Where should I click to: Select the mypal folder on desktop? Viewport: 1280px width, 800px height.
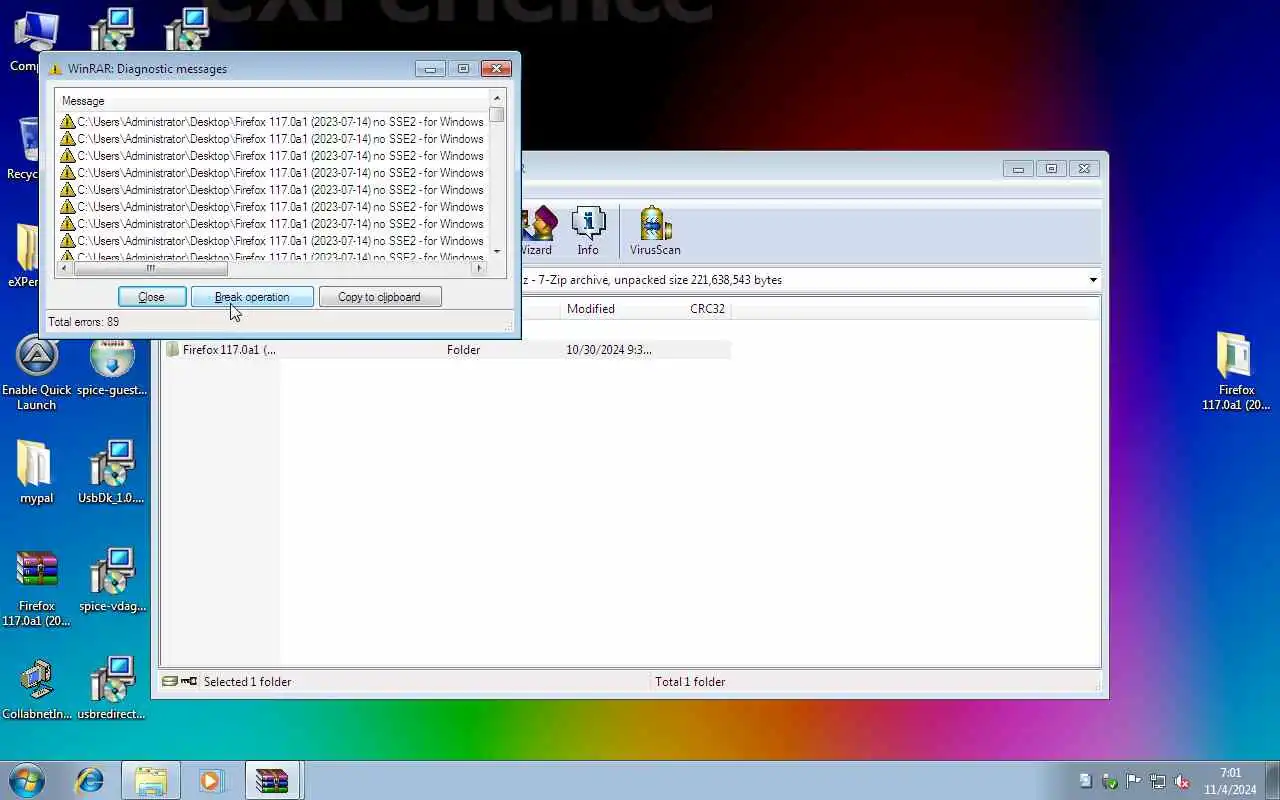(36, 472)
